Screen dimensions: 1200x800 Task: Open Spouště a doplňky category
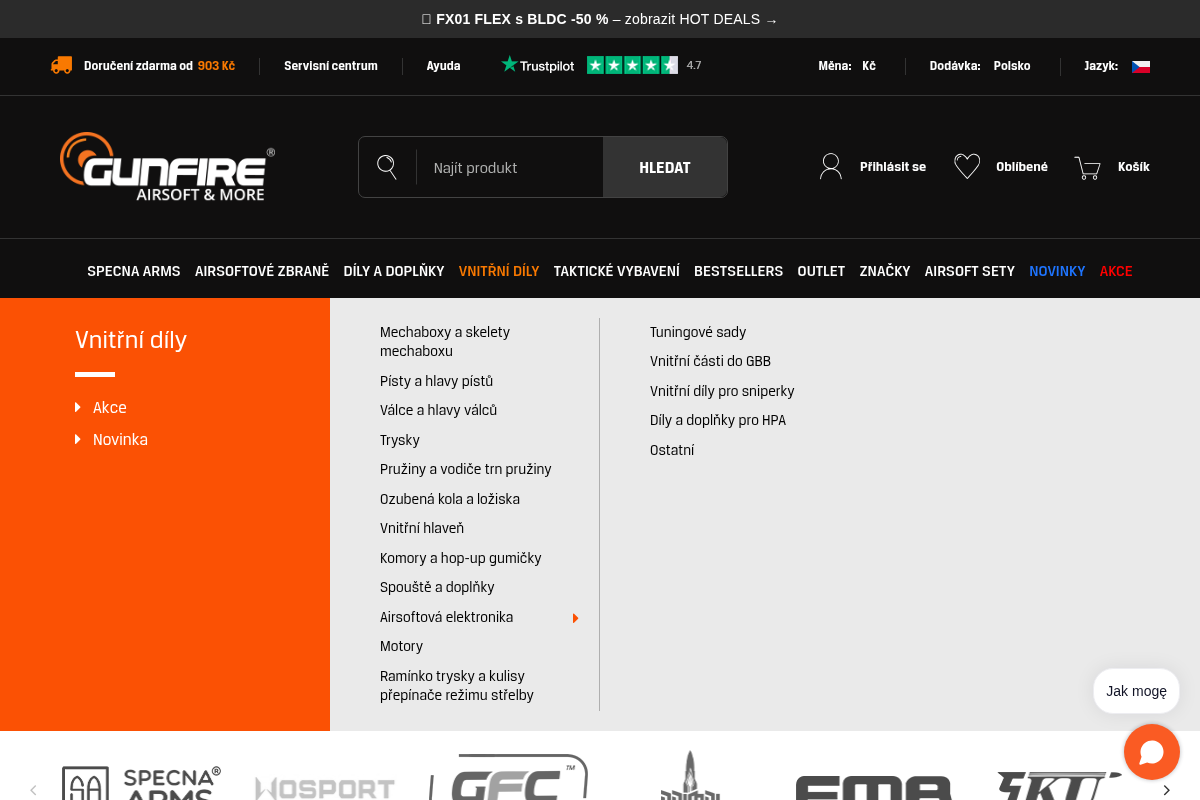point(437,587)
